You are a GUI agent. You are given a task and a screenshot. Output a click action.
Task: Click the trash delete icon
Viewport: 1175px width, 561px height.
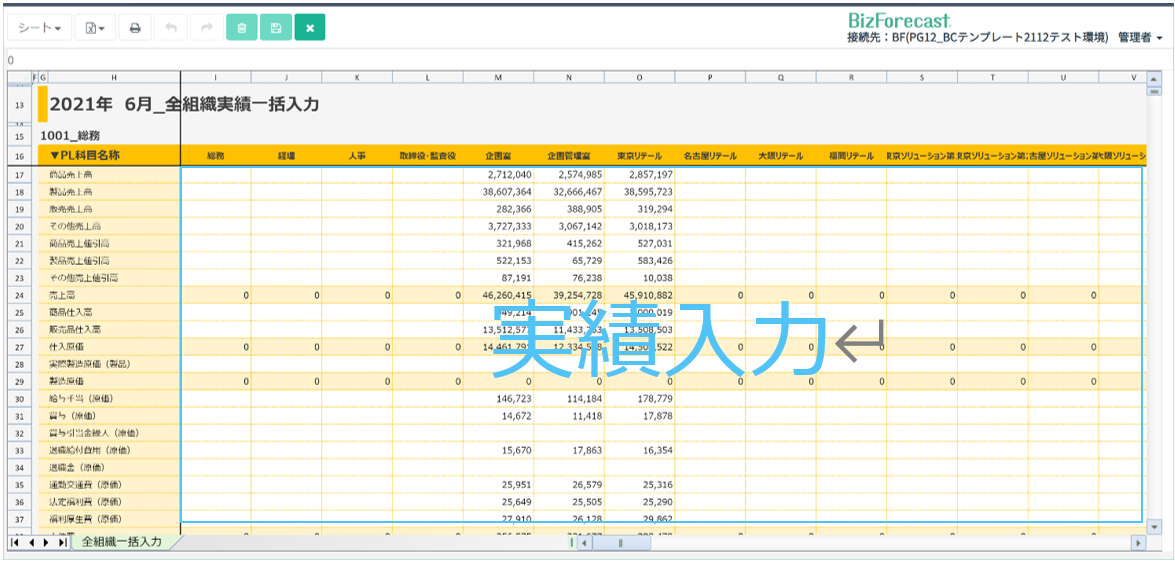point(241,28)
